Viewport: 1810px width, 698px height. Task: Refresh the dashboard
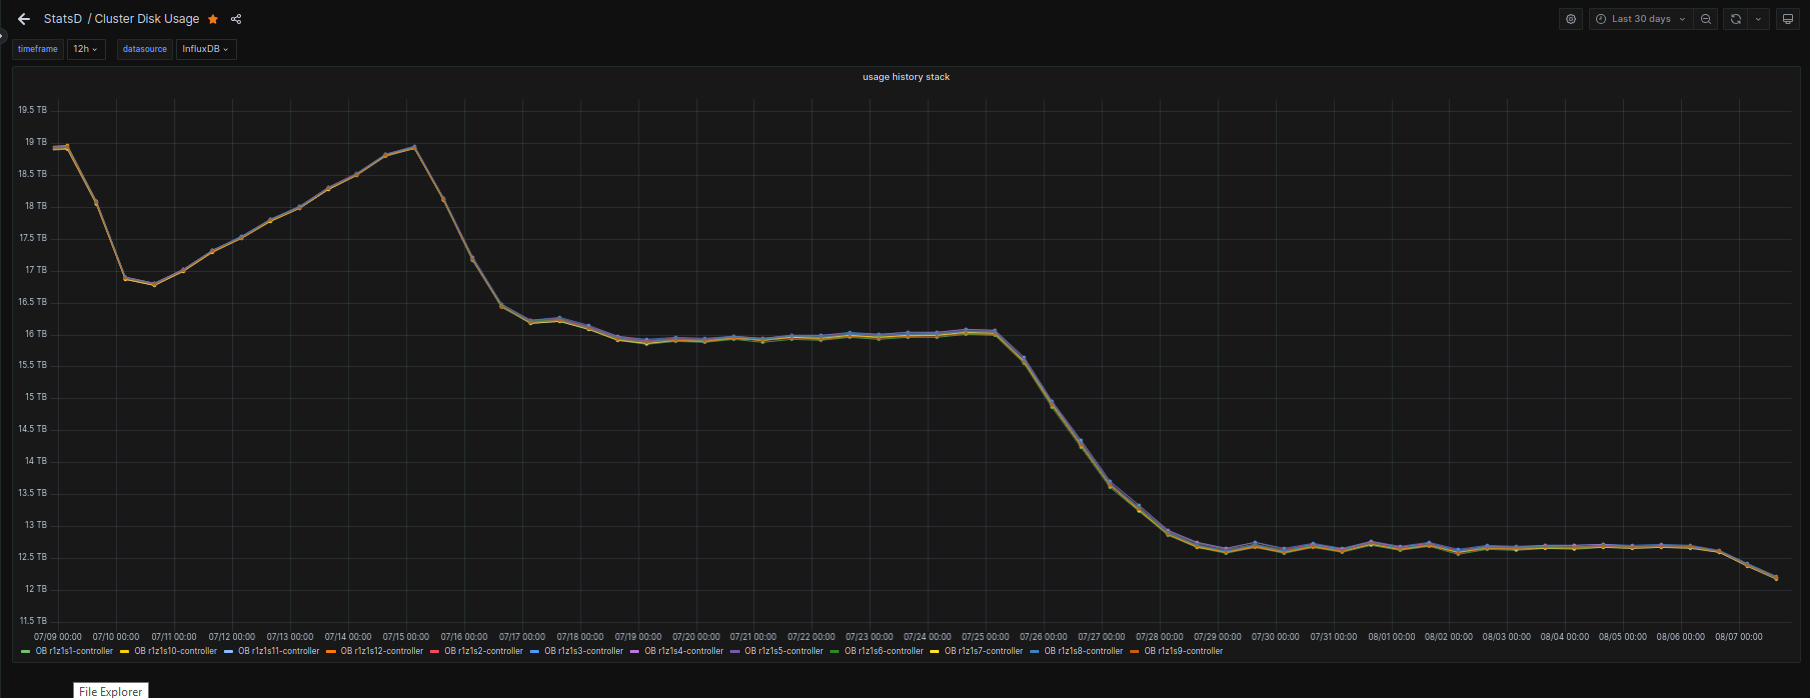point(1736,19)
